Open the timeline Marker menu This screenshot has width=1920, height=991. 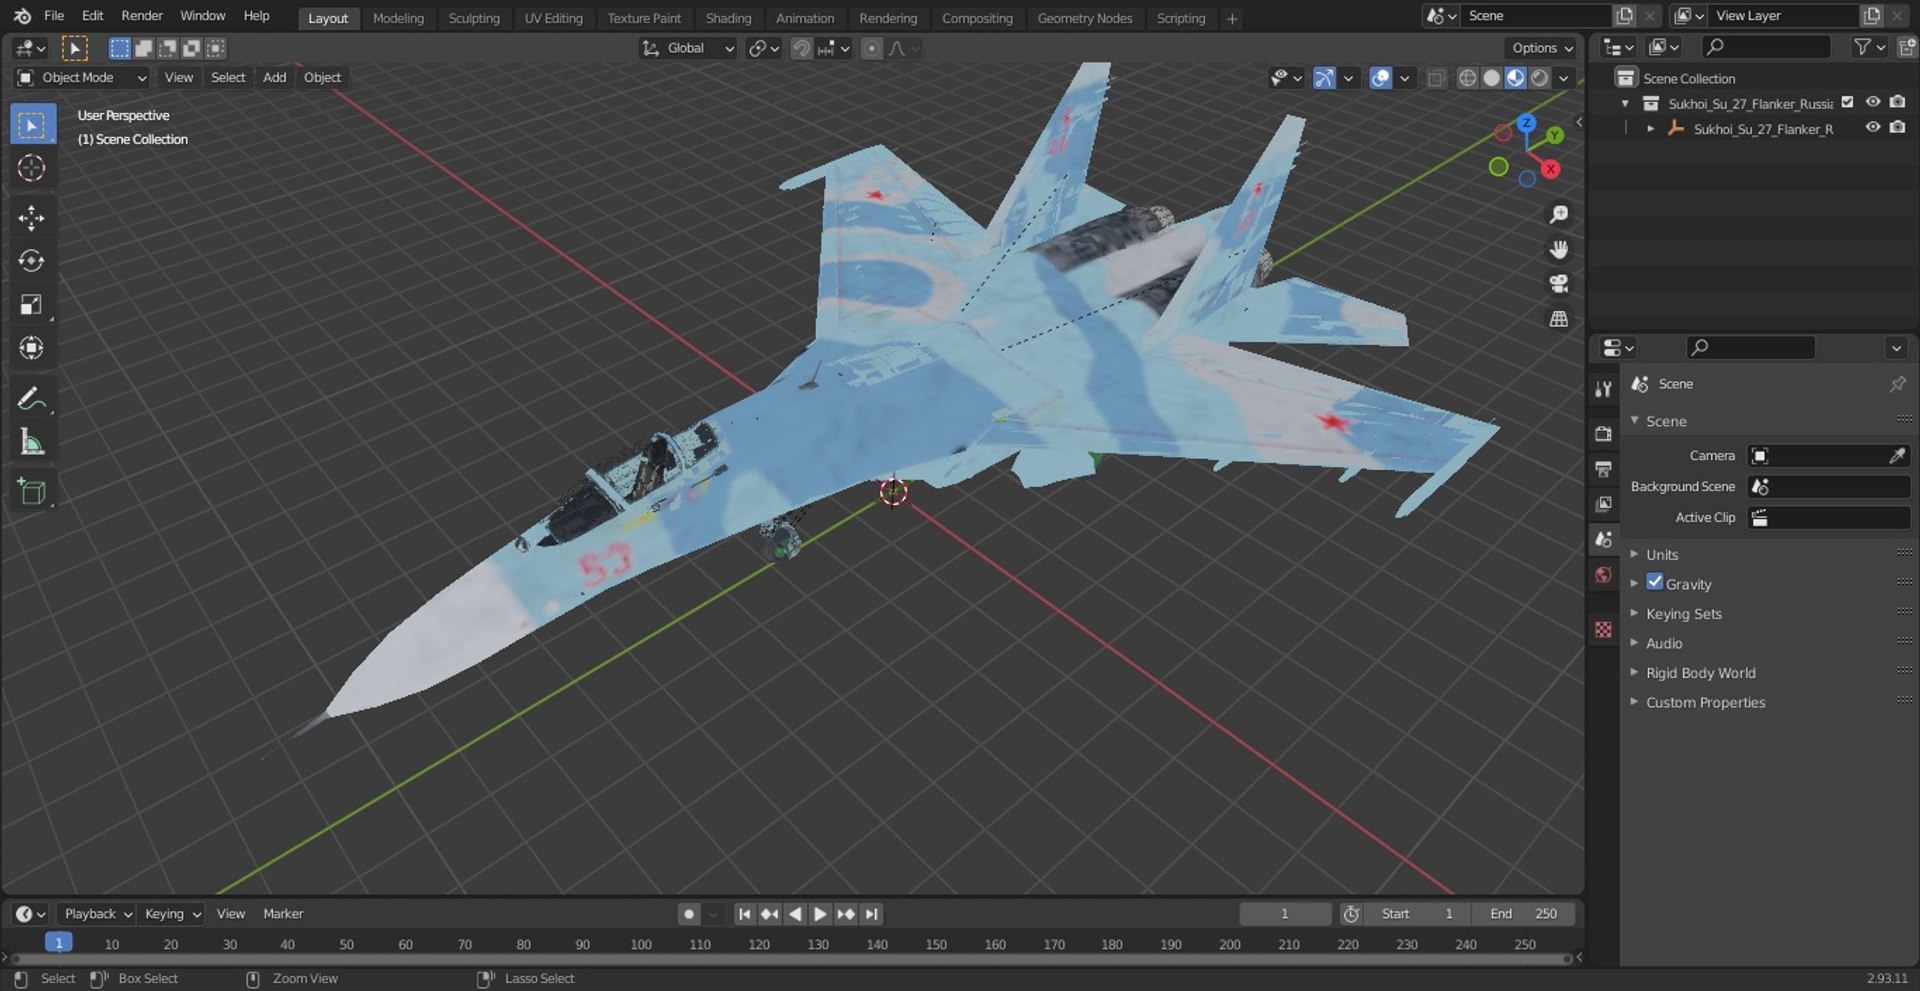click(283, 914)
